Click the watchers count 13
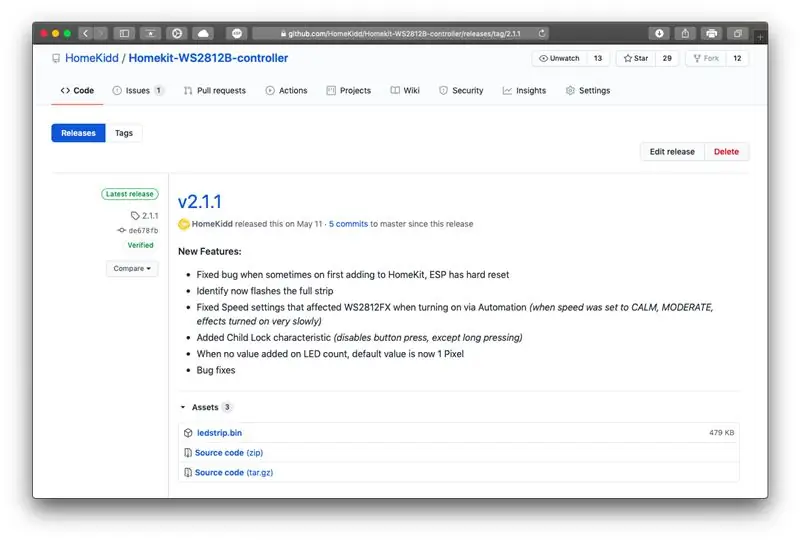 (x=597, y=58)
